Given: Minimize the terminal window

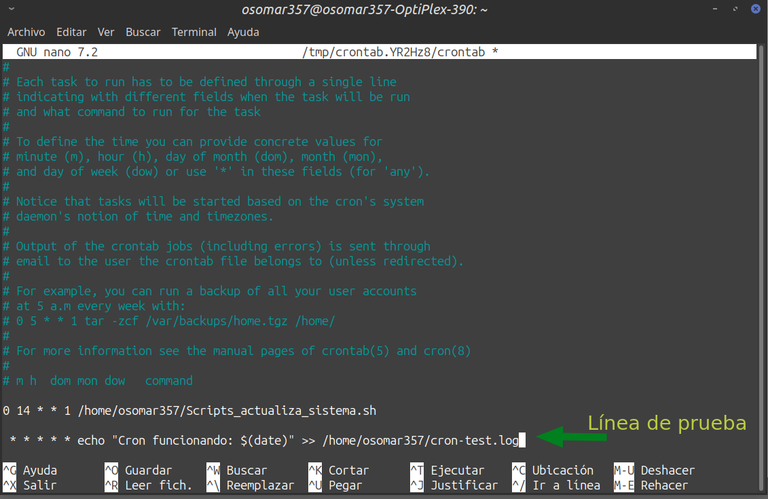Looking at the screenshot, I should tap(716, 9).
